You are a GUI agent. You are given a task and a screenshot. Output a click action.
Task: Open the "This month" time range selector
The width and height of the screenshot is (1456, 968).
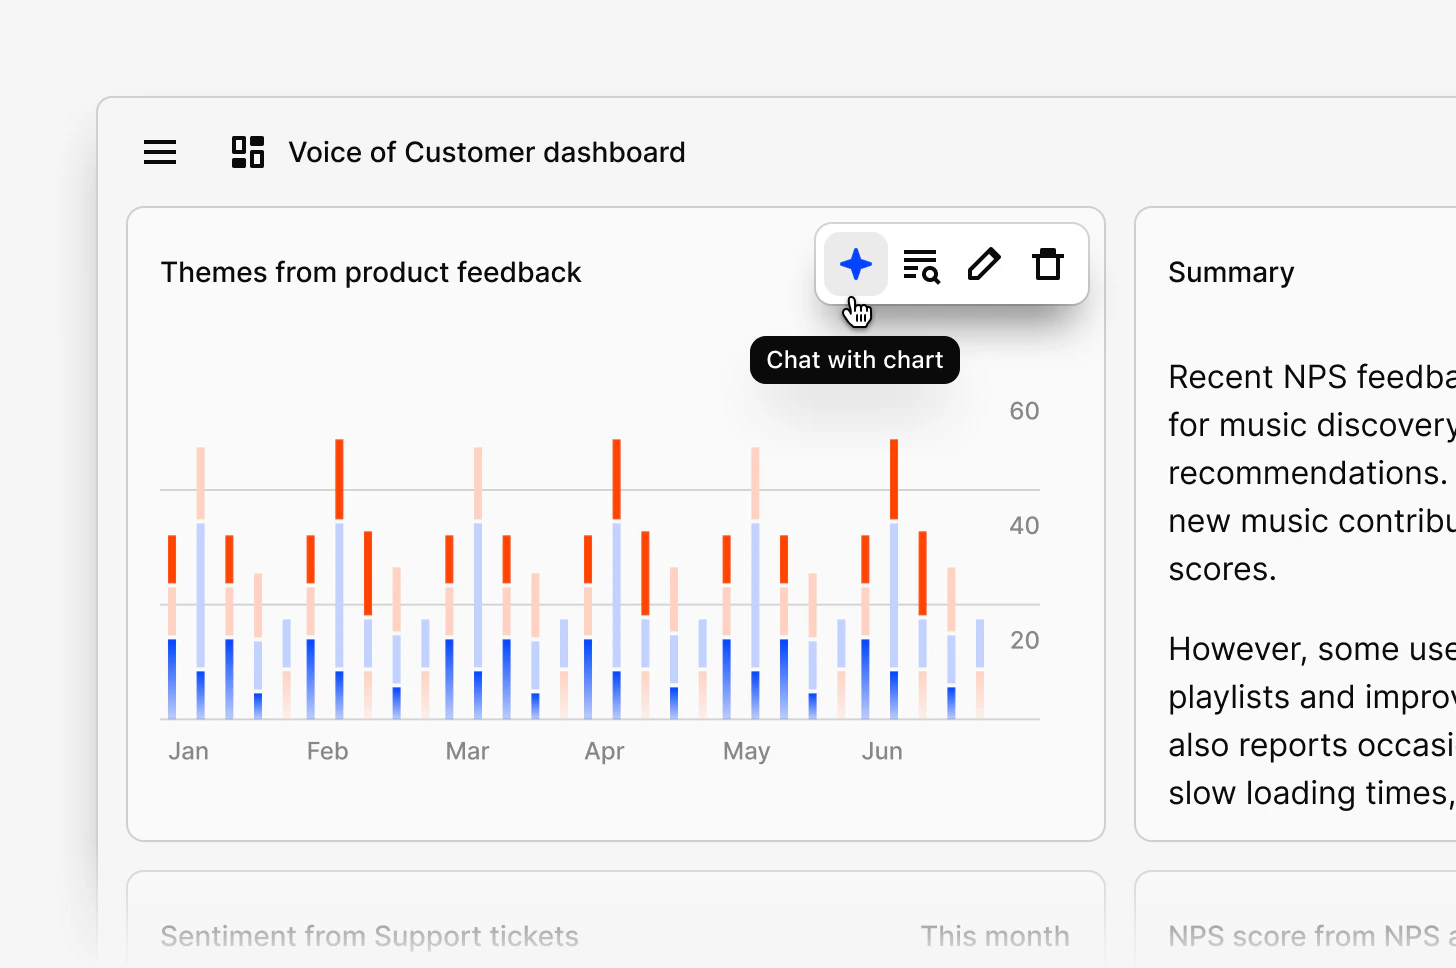(x=995, y=936)
